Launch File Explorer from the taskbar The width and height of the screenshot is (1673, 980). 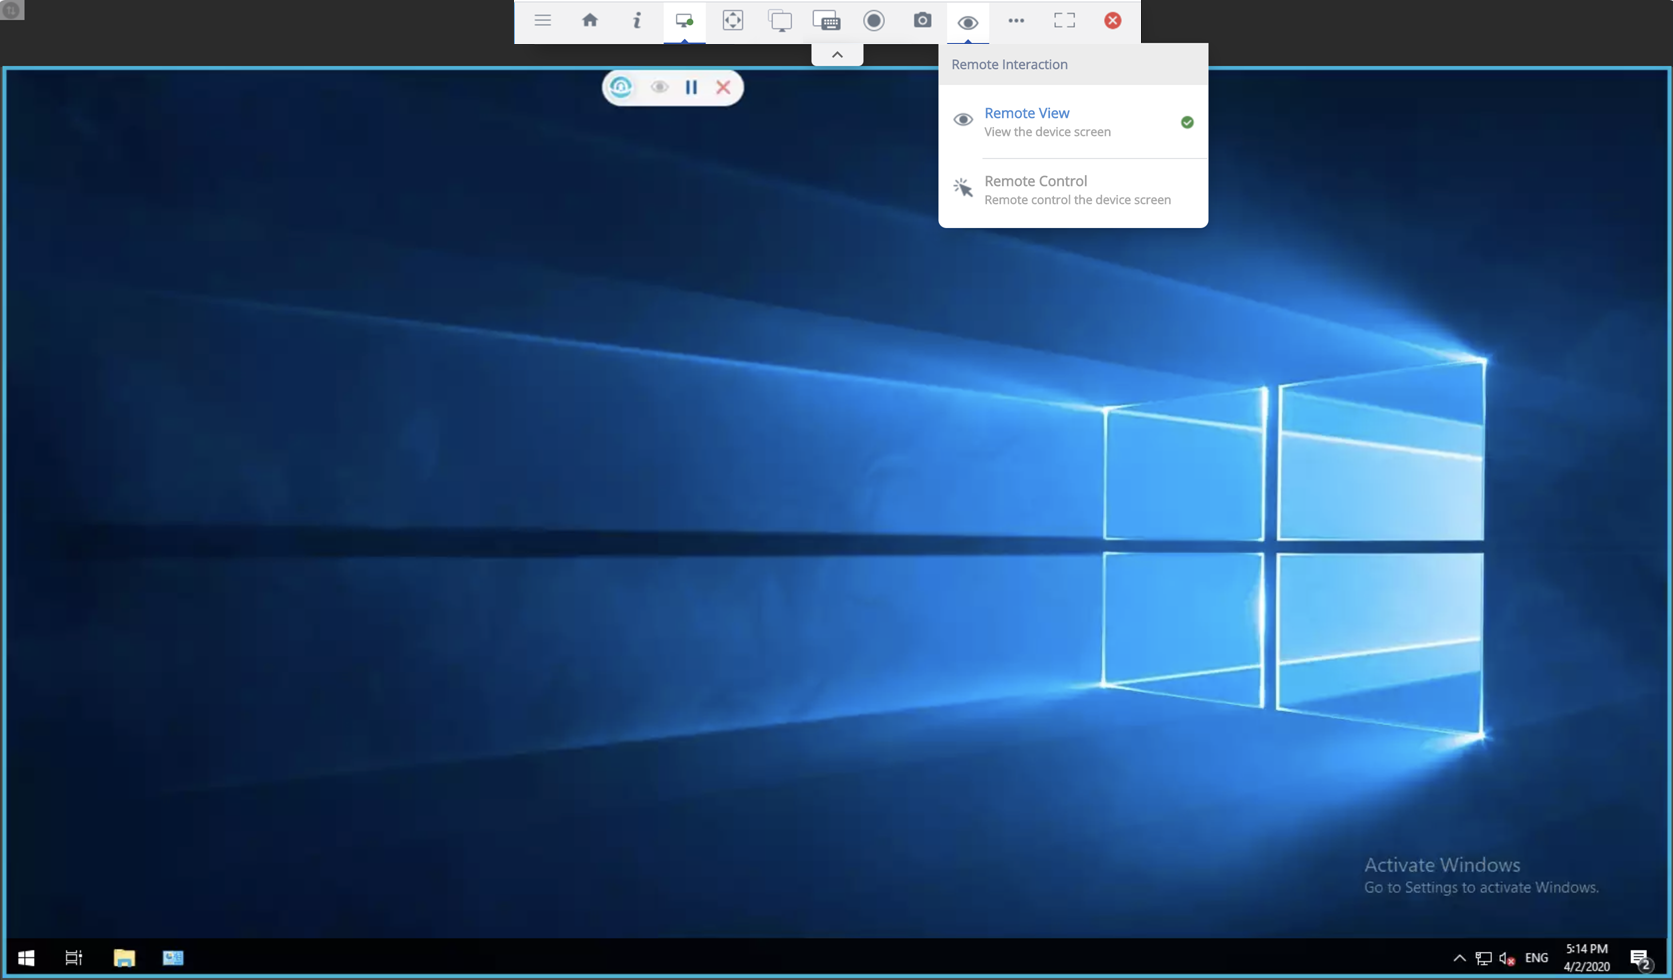pos(124,958)
